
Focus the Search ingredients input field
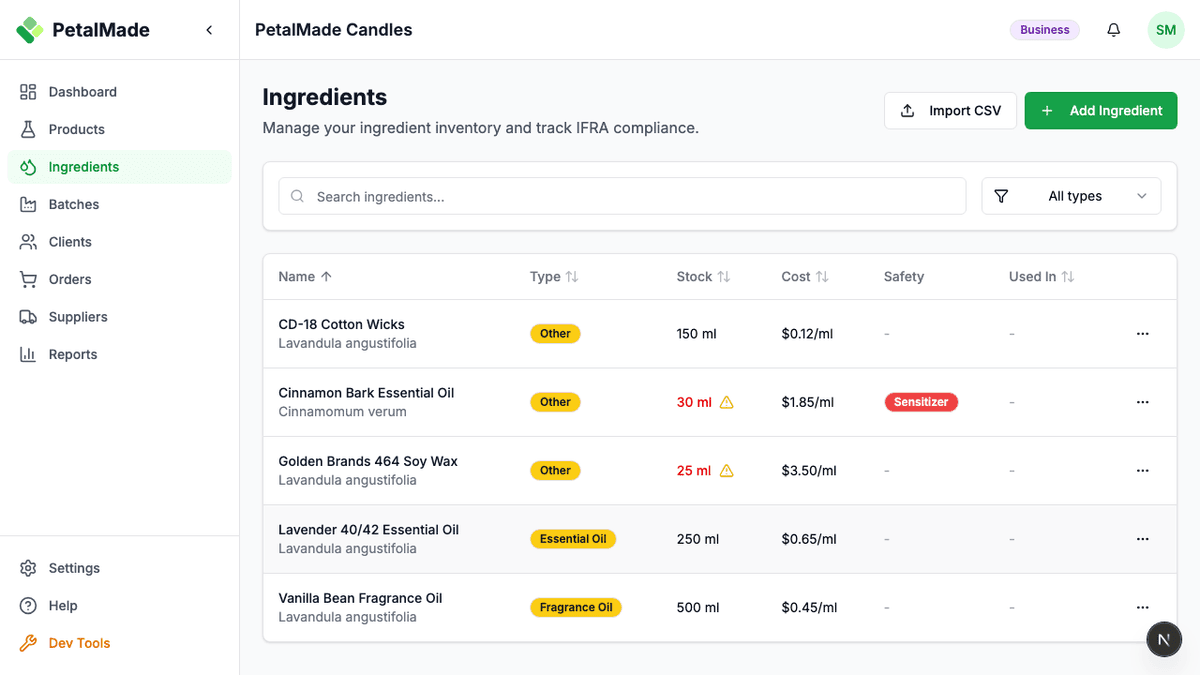tap(622, 196)
